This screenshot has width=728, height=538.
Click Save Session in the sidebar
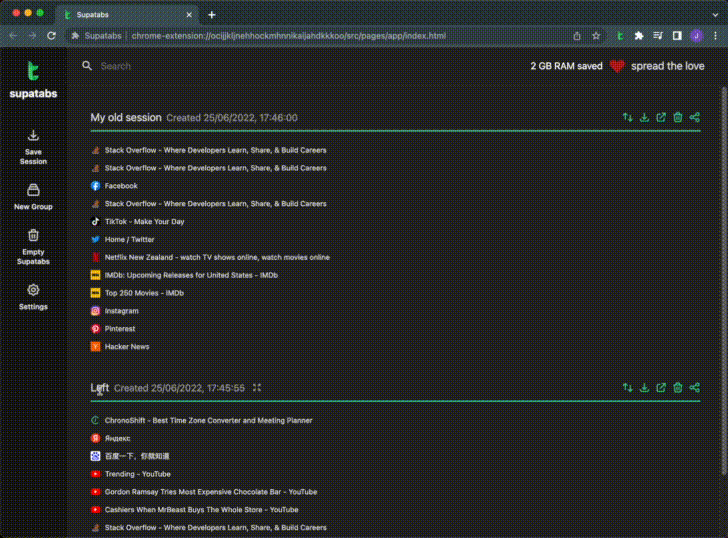[33, 147]
